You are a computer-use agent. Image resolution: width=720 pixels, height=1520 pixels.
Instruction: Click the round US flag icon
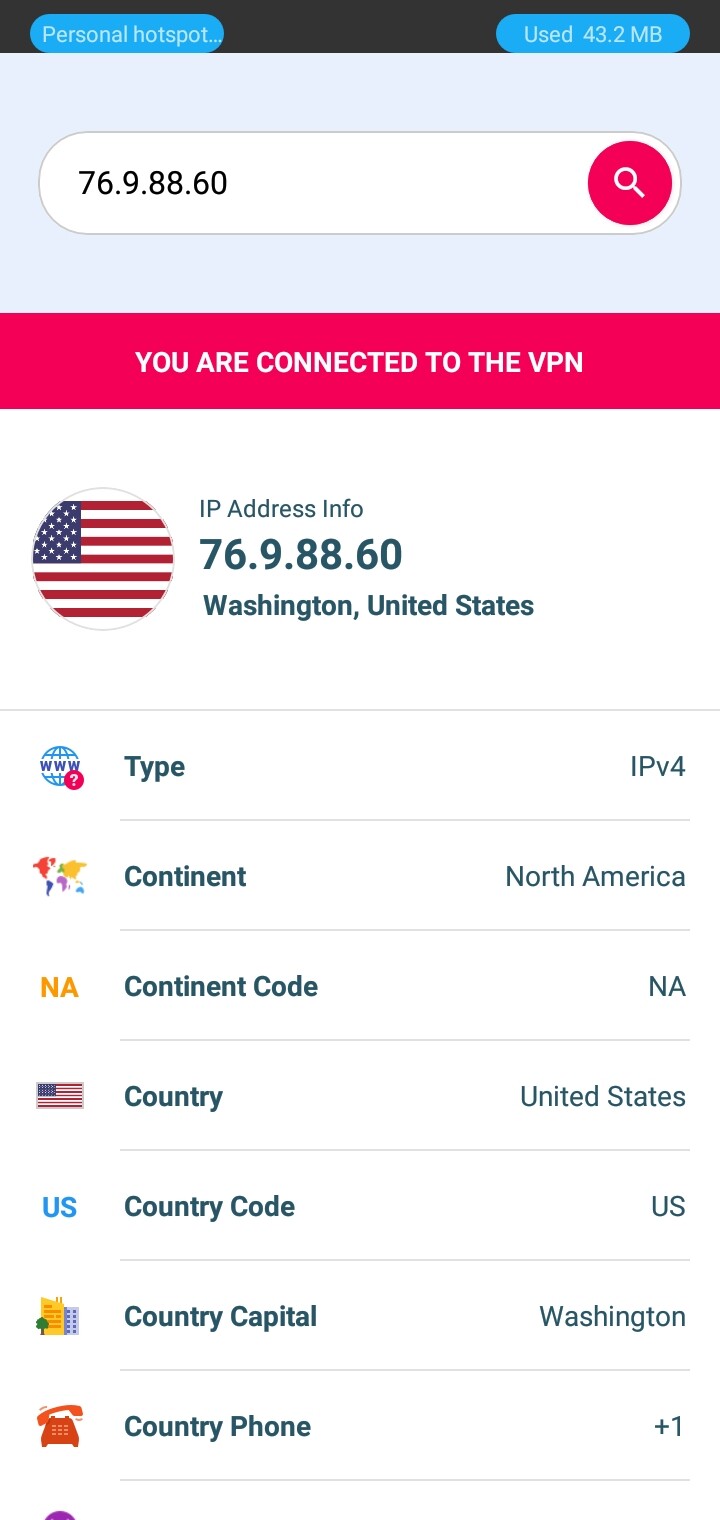tap(103, 559)
